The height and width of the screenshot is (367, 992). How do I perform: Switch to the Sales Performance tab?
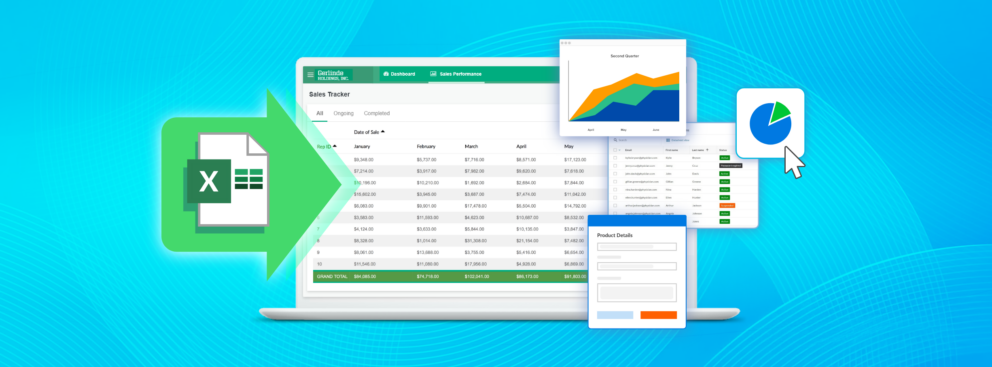pos(456,74)
